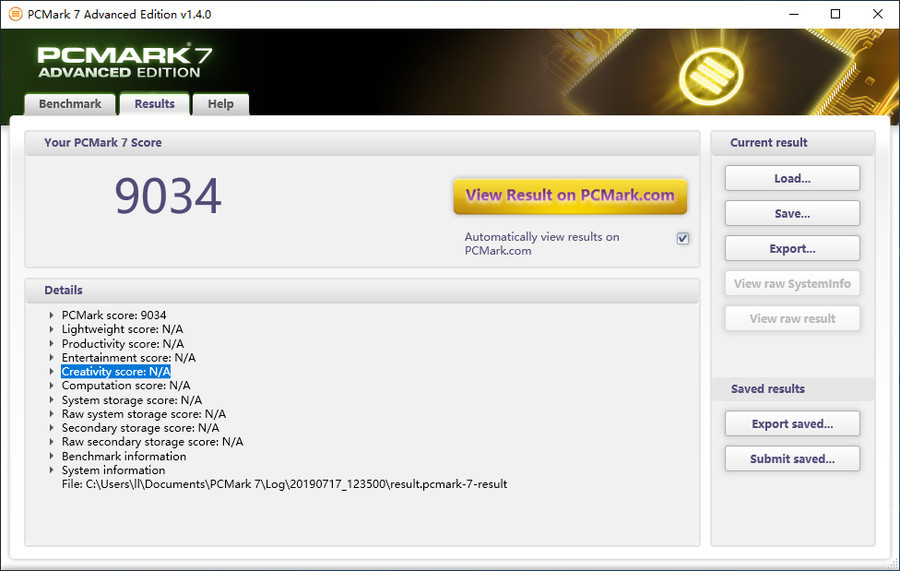Image resolution: width=900 pixels, height=571 pixels.
Task: Click the large 9034 score value
Action: [x=168, y=196]
